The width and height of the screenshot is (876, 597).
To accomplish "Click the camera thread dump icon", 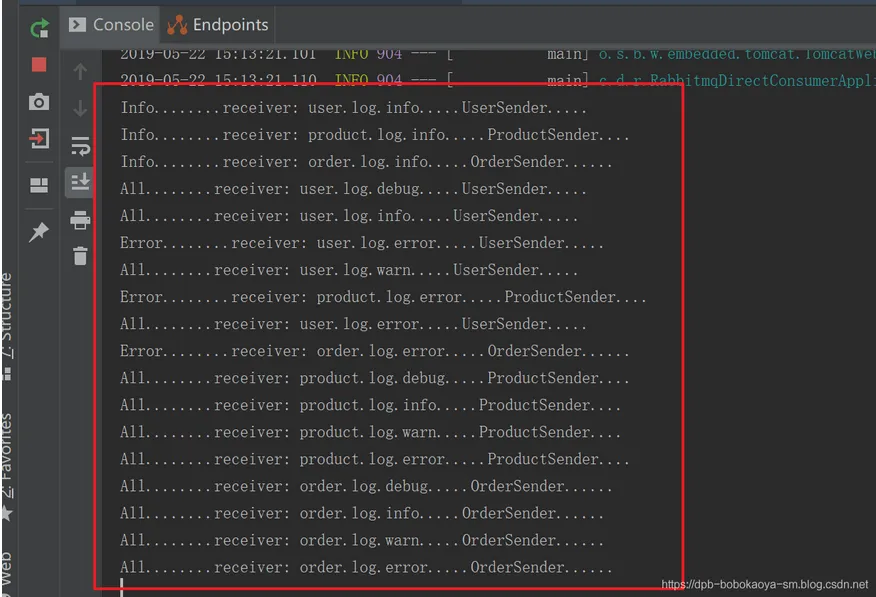I will click(39, 102).
